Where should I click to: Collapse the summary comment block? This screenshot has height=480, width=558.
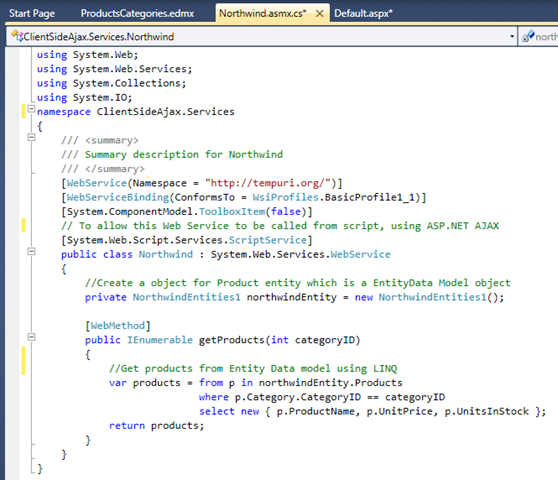pos(31,137)
